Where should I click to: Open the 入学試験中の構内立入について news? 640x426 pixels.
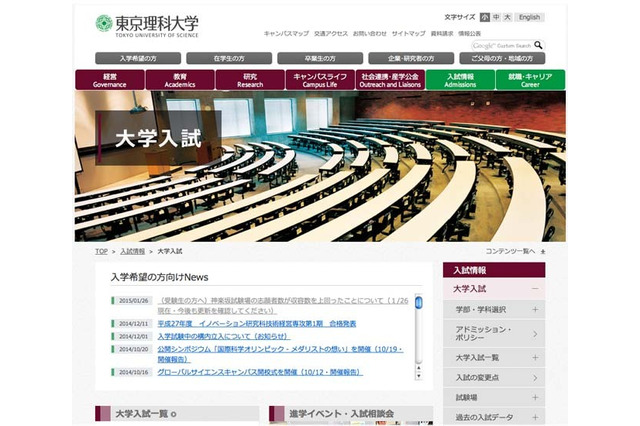[x=224, y=336]
